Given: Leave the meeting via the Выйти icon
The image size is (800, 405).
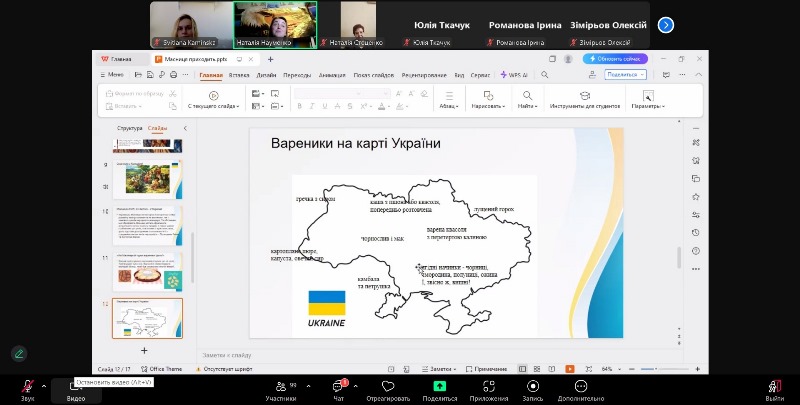Looking at the screenshot, I should point(774,387).
